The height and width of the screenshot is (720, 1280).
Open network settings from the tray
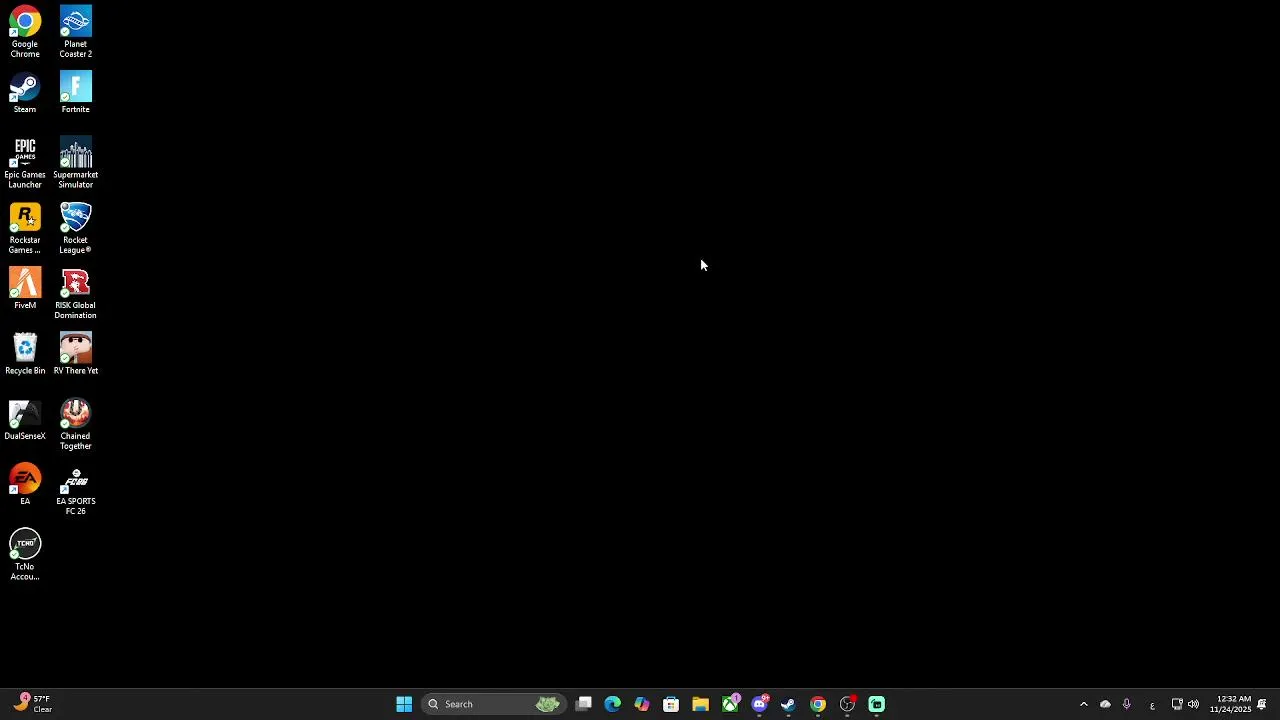[1177, 704]
